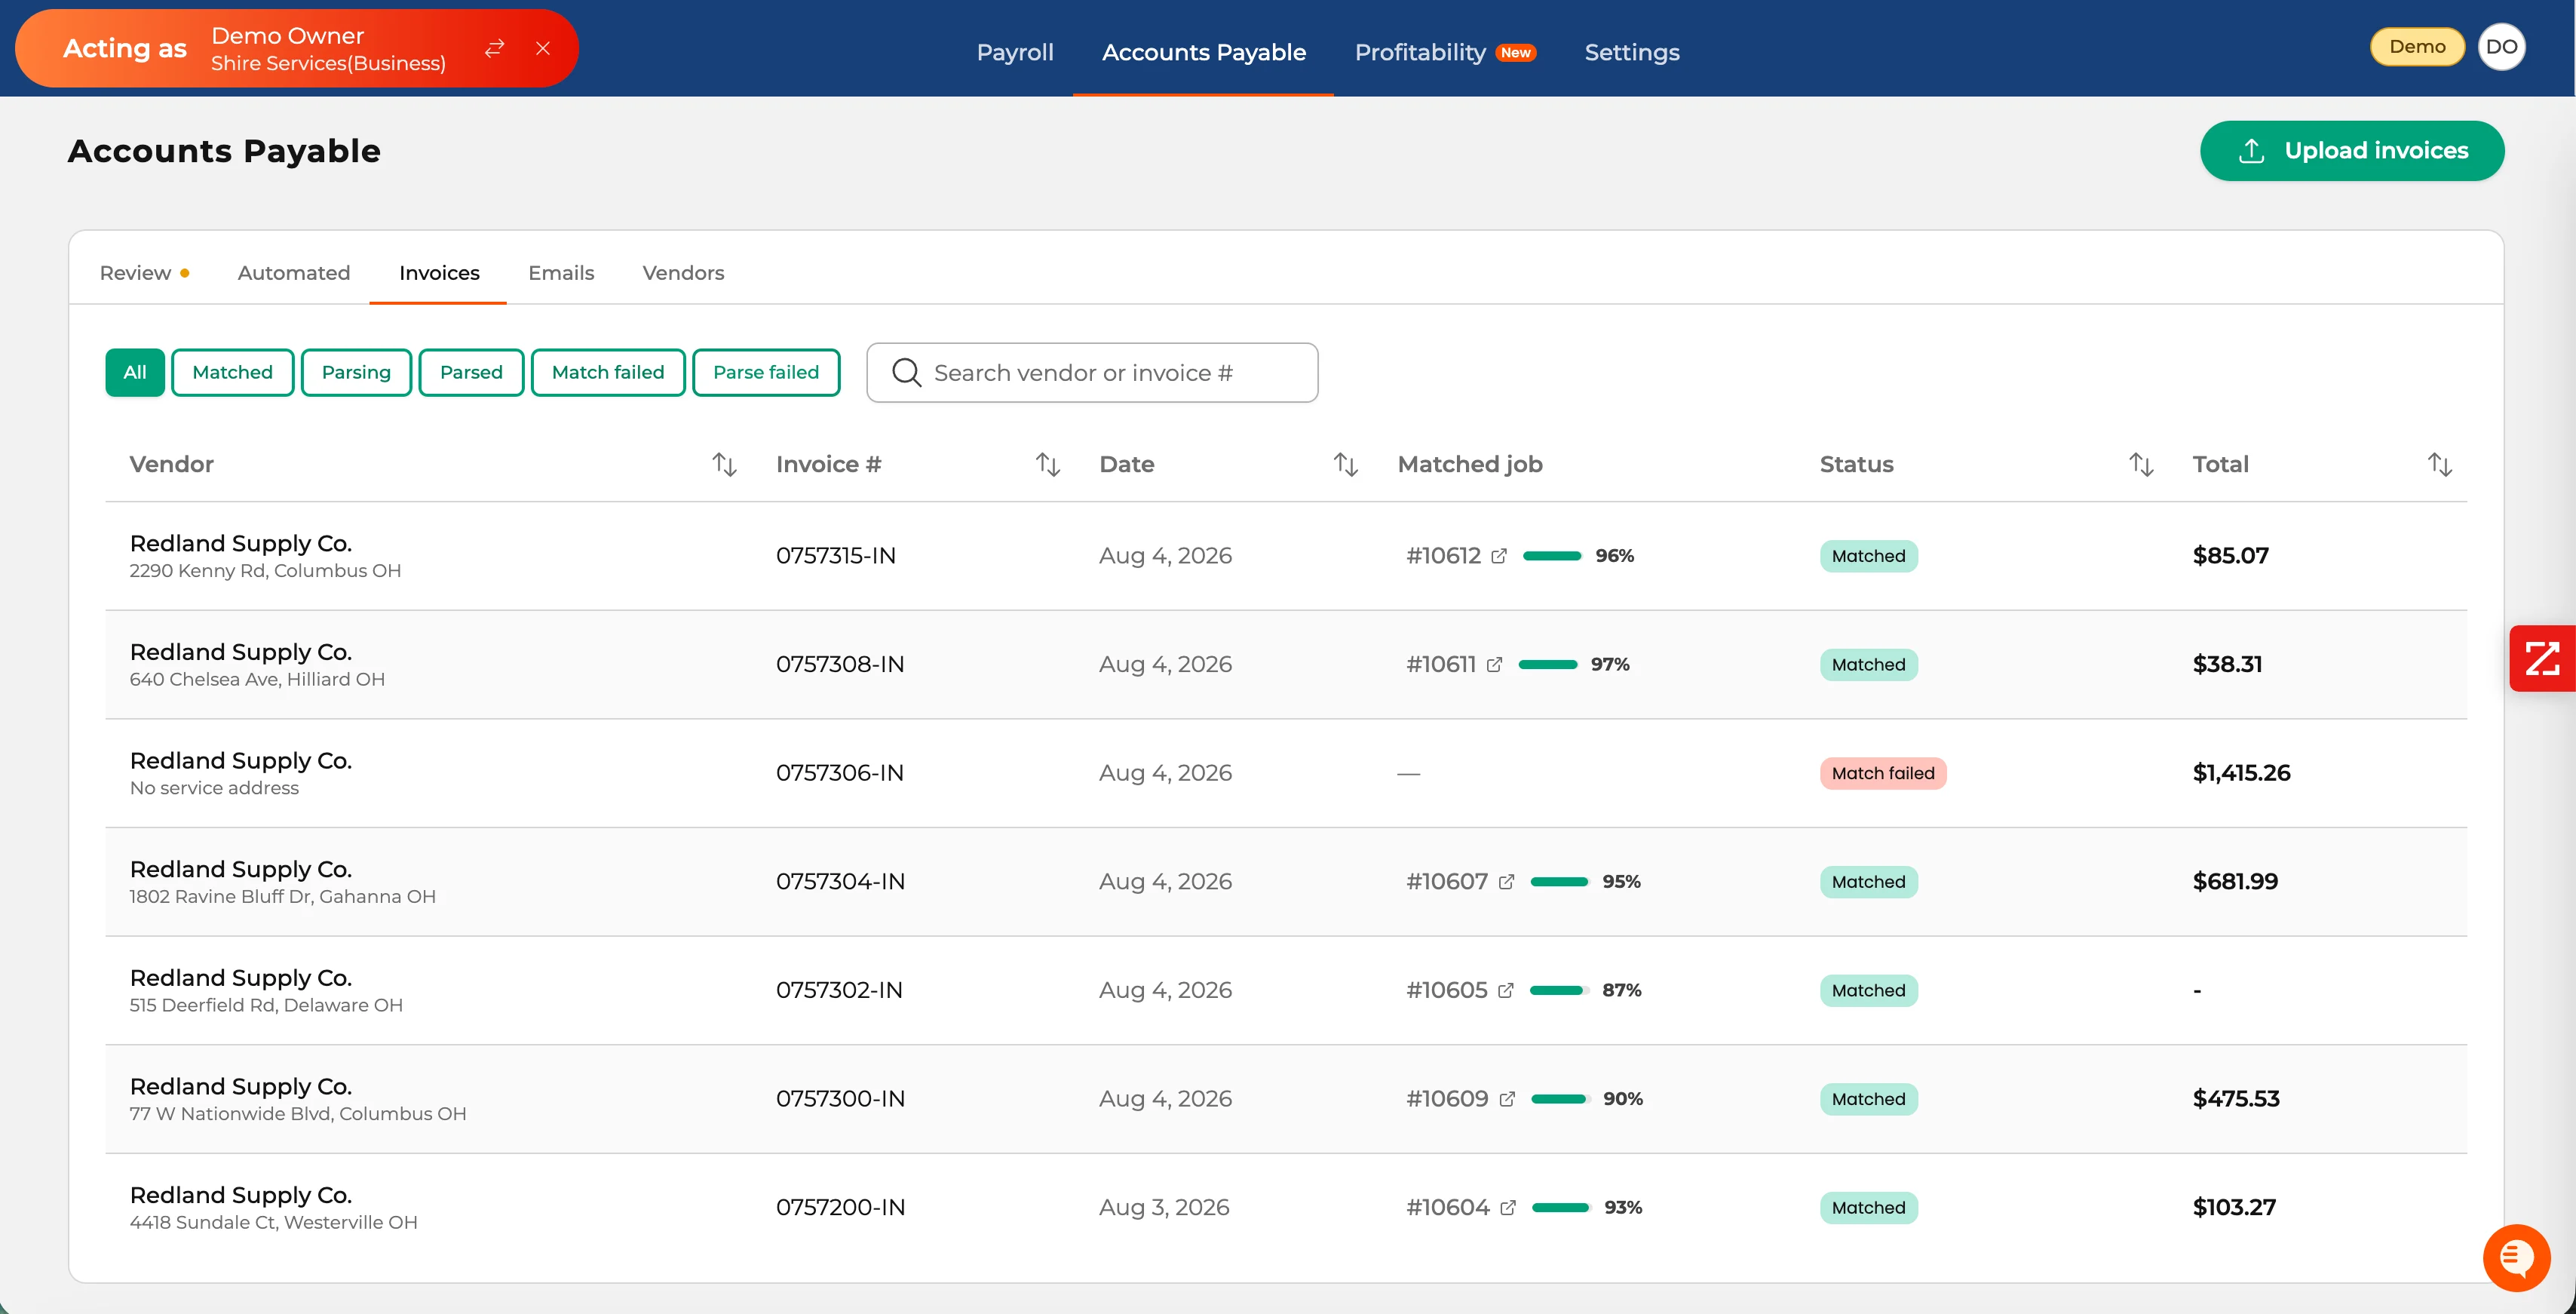2576x1314 pixels.
Task: Switch to the Emails tab
Action: [x=561, y=273]
